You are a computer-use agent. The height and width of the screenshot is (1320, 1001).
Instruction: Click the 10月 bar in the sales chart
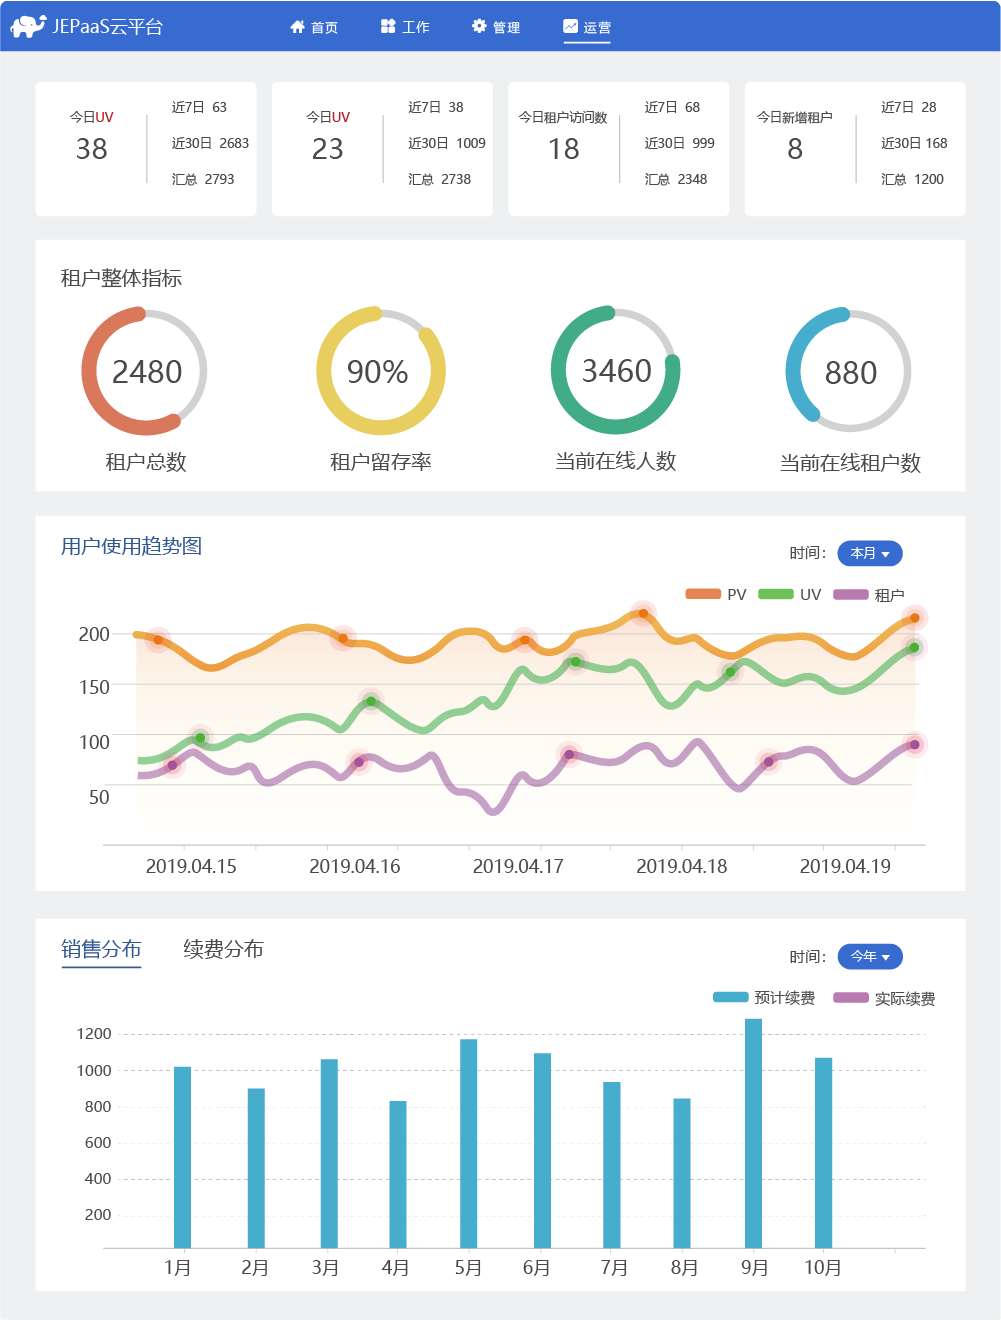point(823,1153)
